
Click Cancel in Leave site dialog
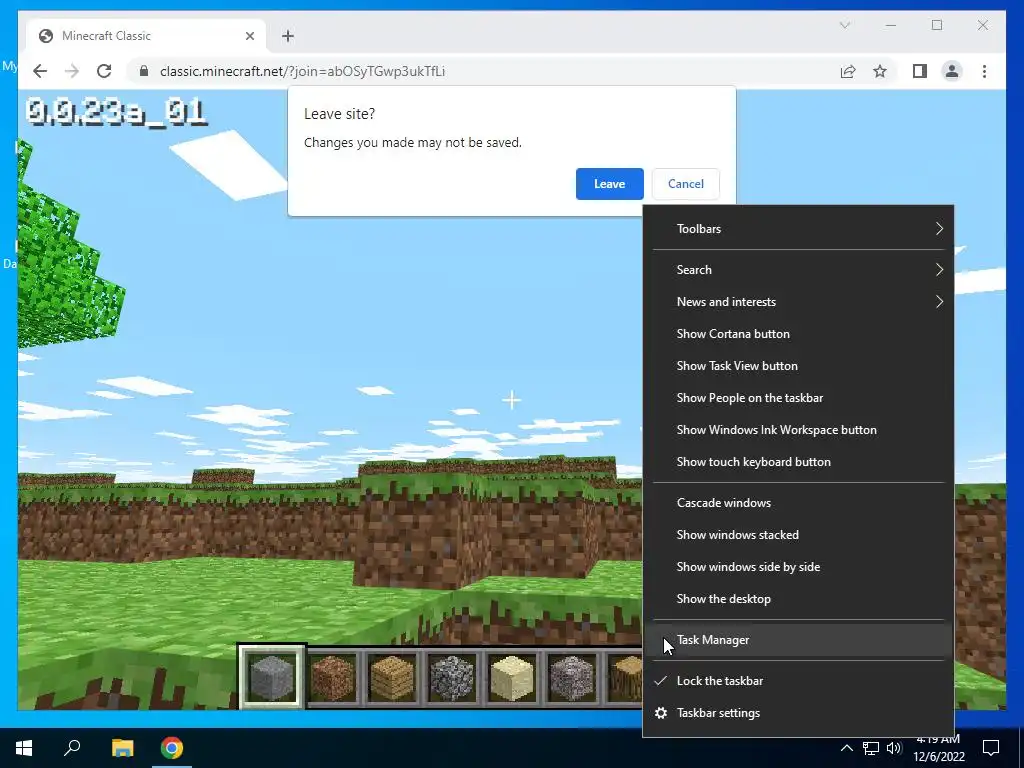686,184
